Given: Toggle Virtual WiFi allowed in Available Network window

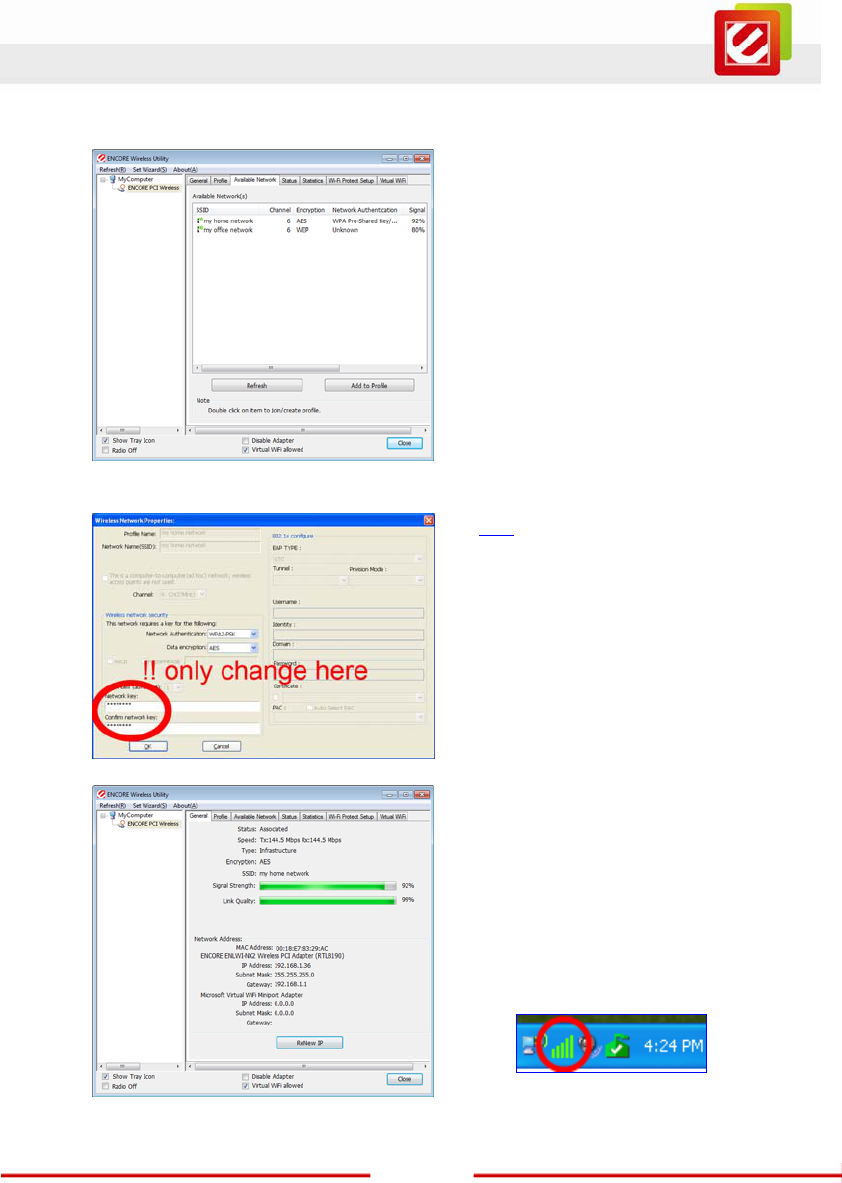Looking at the screenshot, I should [x=245, y=450].
